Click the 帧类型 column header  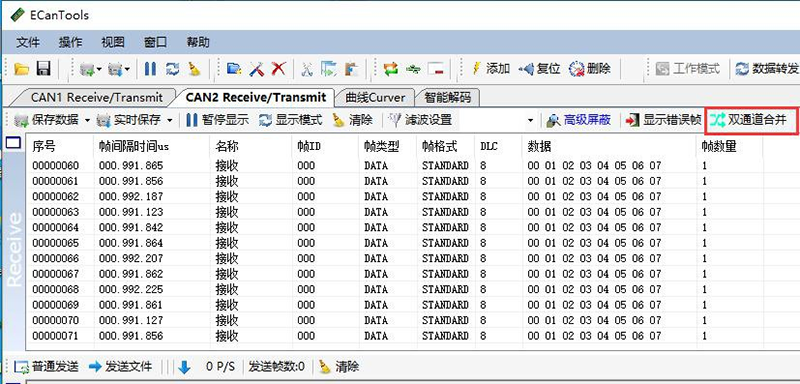tap(388, 147)
